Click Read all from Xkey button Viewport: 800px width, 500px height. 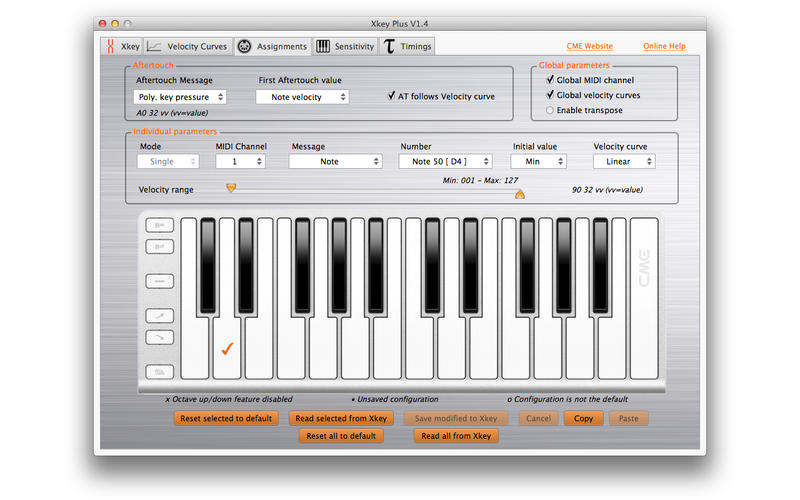pyautogui.click(x=456, y=436)
